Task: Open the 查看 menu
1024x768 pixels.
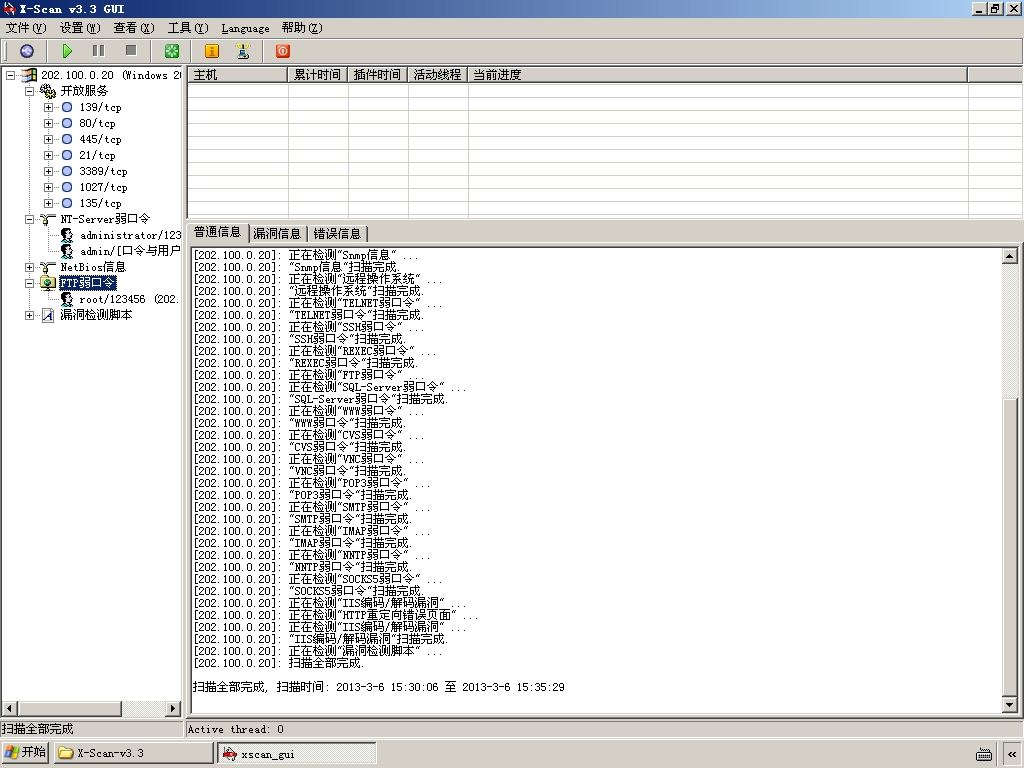Action: (133, 28)
